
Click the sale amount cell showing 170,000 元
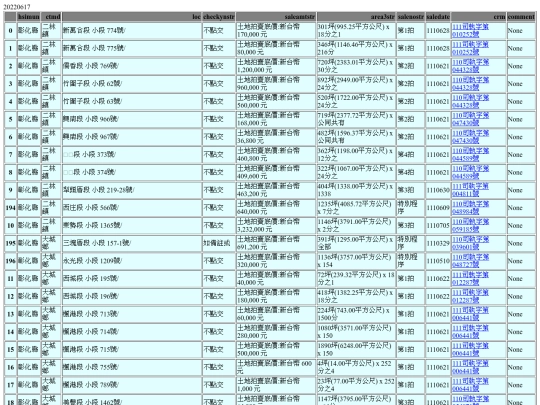click(276, 31)
